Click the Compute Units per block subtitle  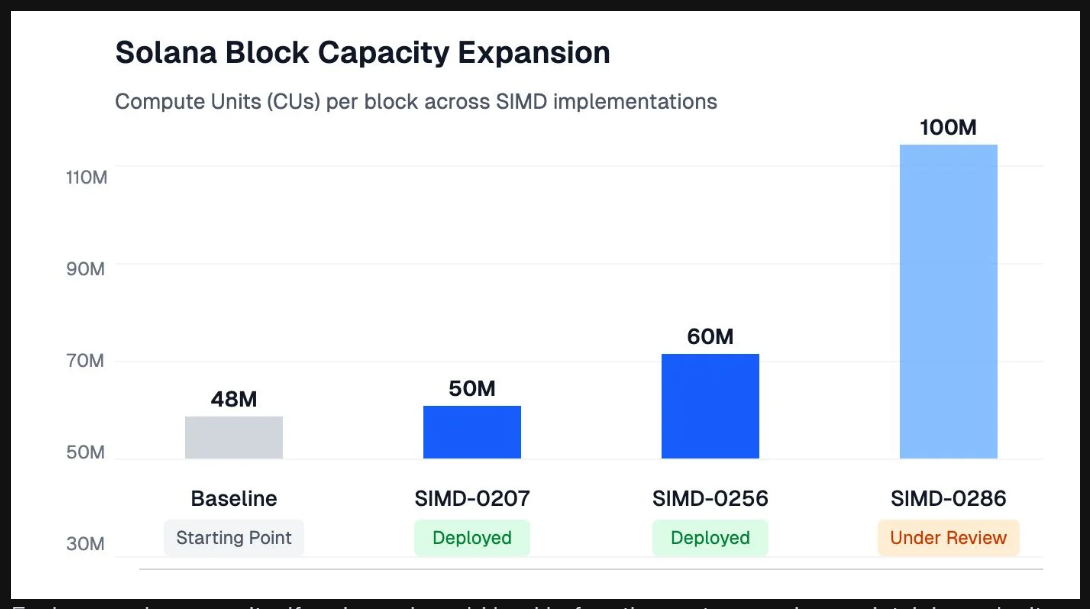click(x=416, y=102)
